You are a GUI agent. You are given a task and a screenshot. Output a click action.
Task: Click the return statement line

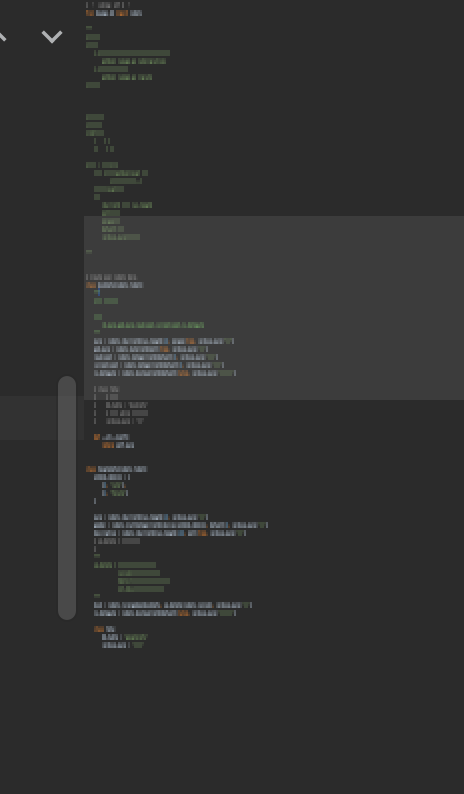118,445
